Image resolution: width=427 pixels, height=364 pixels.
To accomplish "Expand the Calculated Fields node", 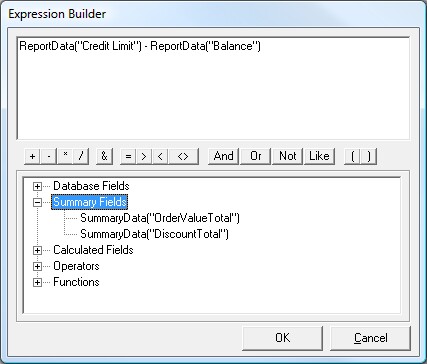I will point(37,250).
